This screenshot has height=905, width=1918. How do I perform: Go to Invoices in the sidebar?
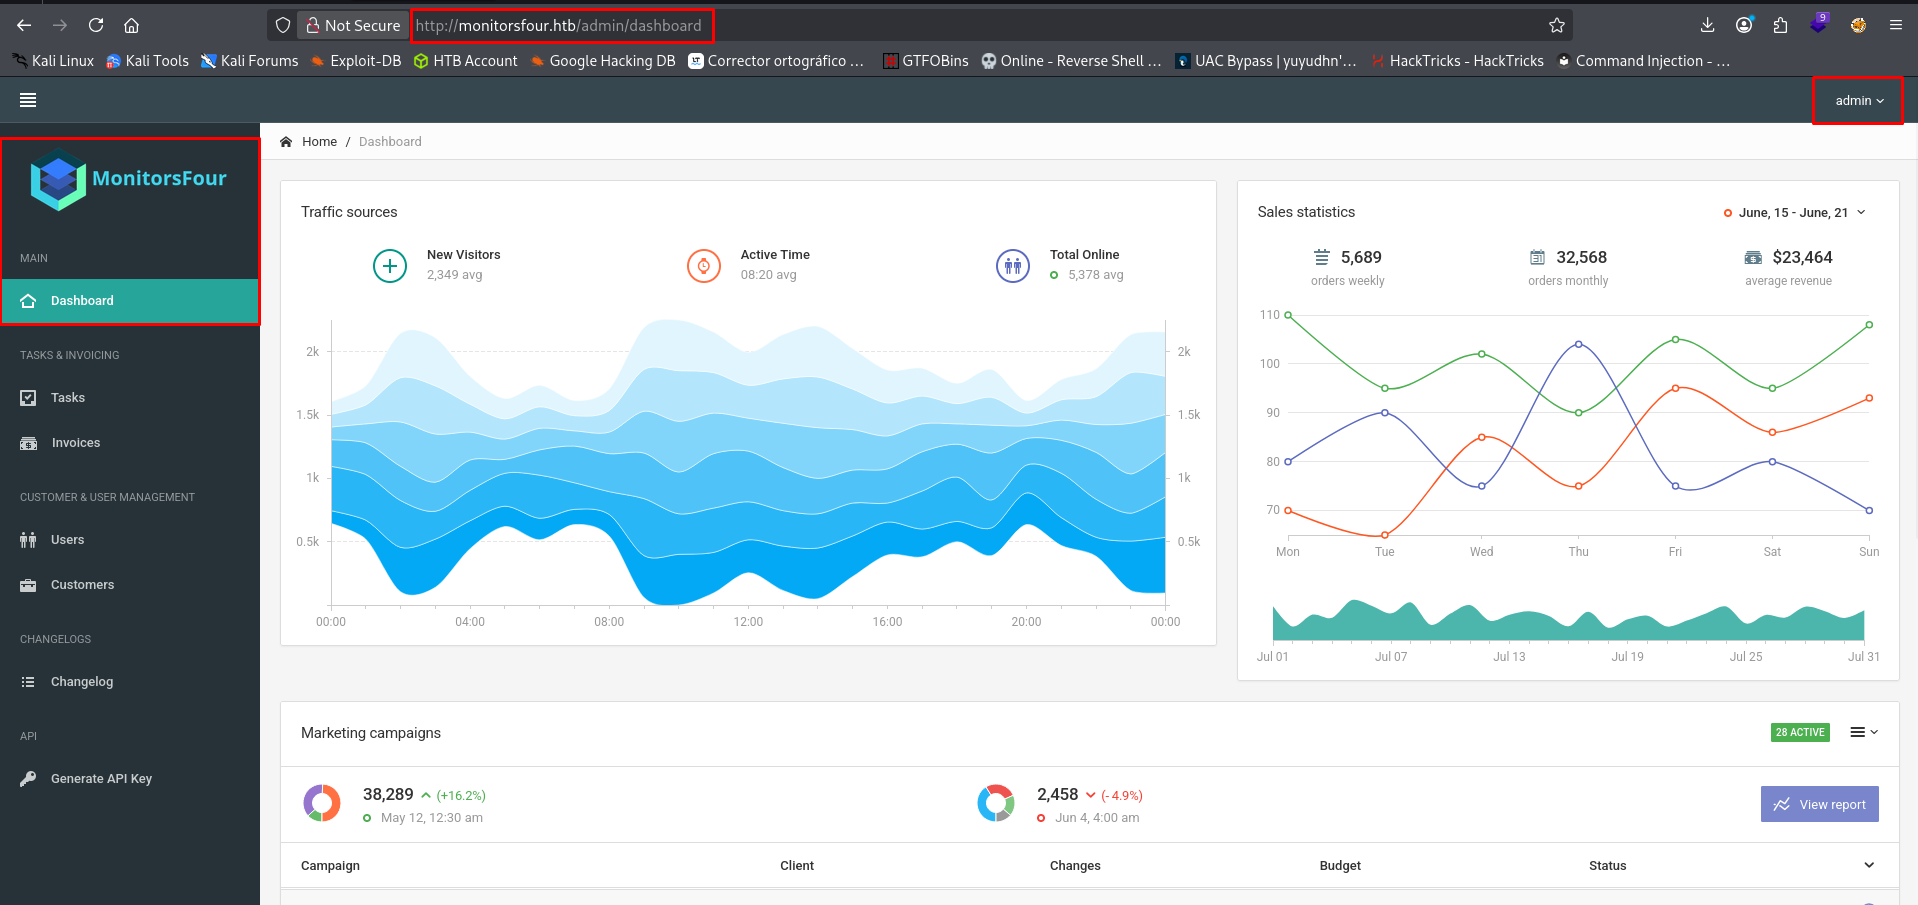[75, 443]
